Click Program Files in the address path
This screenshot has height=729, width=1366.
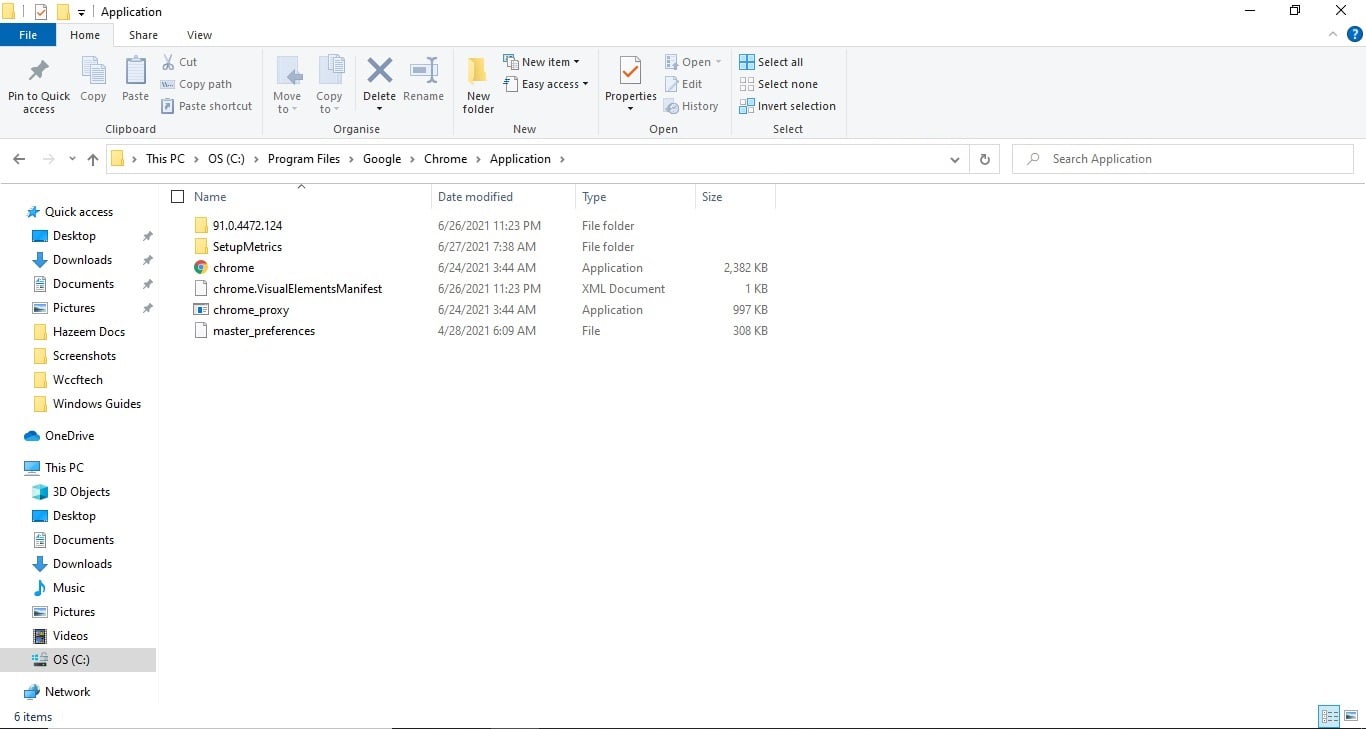tap(304, 159)
